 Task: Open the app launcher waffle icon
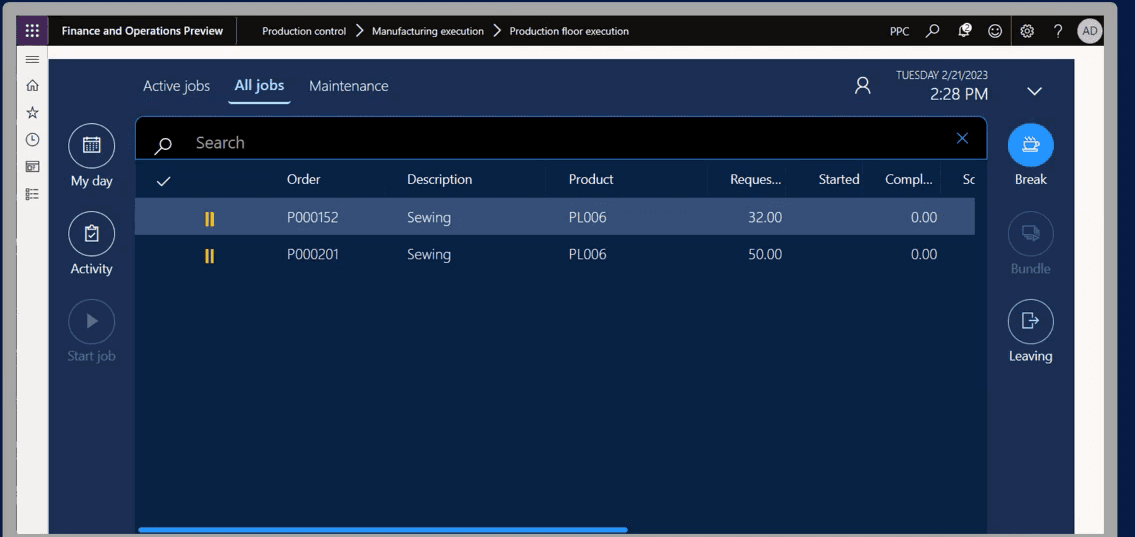[32, 31]
